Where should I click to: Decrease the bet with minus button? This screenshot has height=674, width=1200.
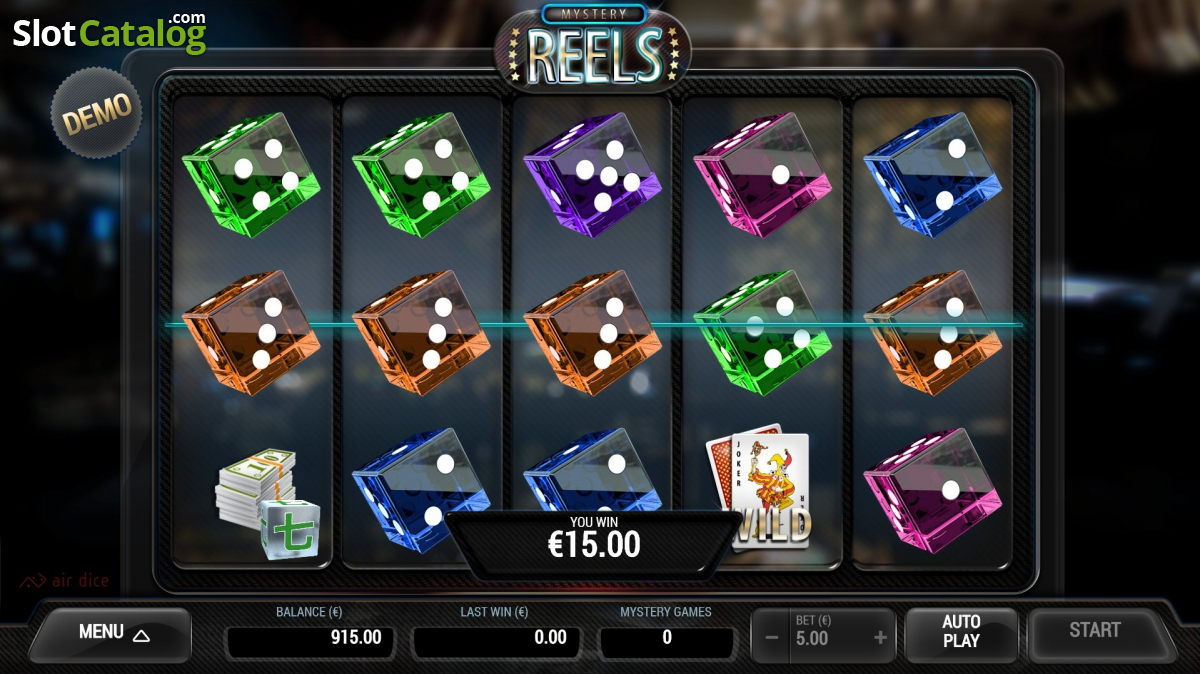[x=771, y=637]
